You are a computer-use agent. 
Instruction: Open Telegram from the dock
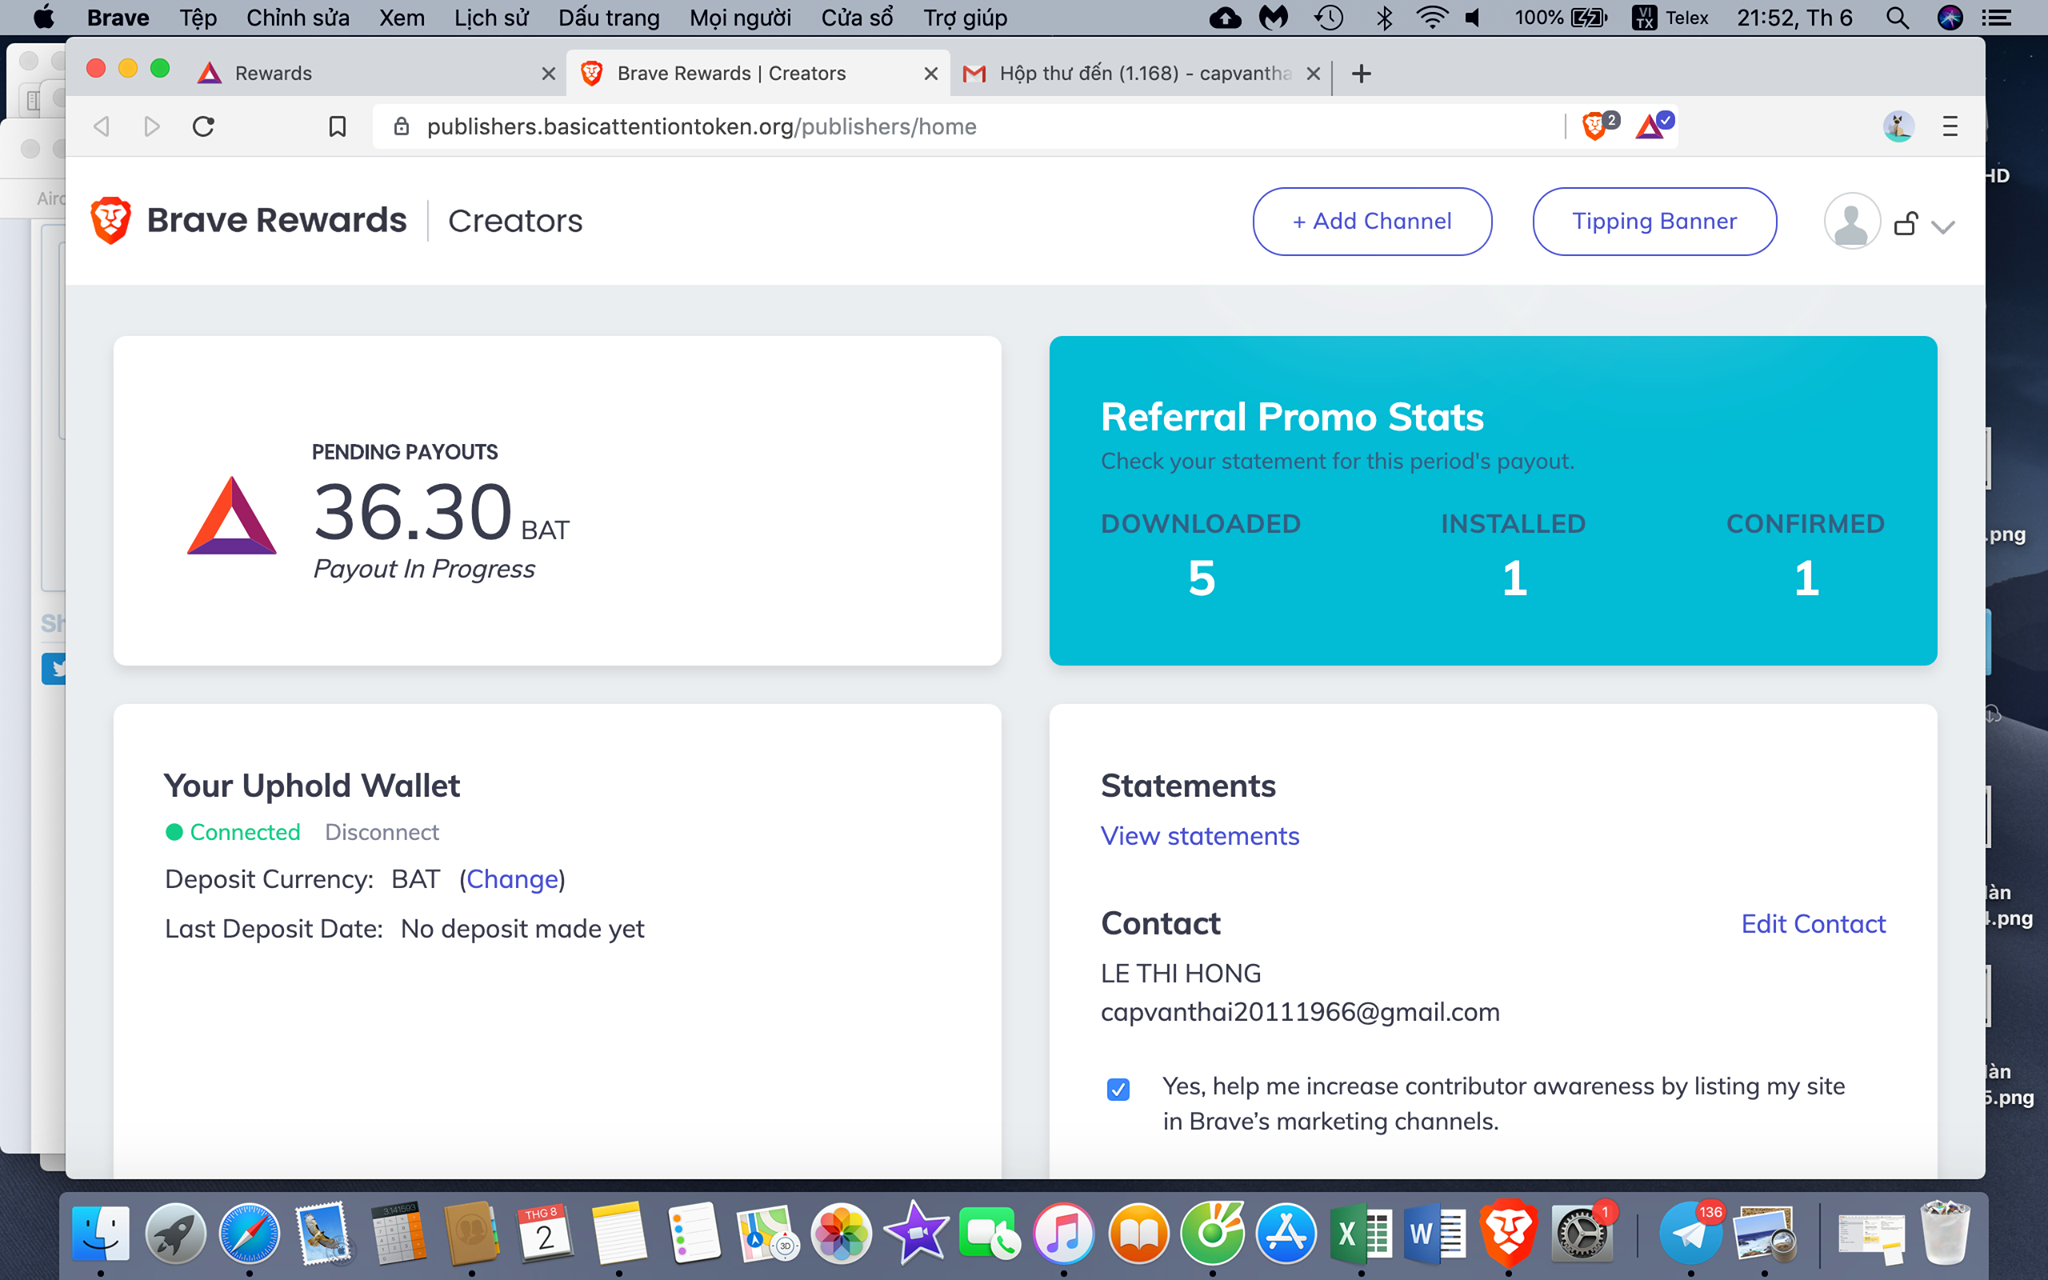[1690, 1234]
